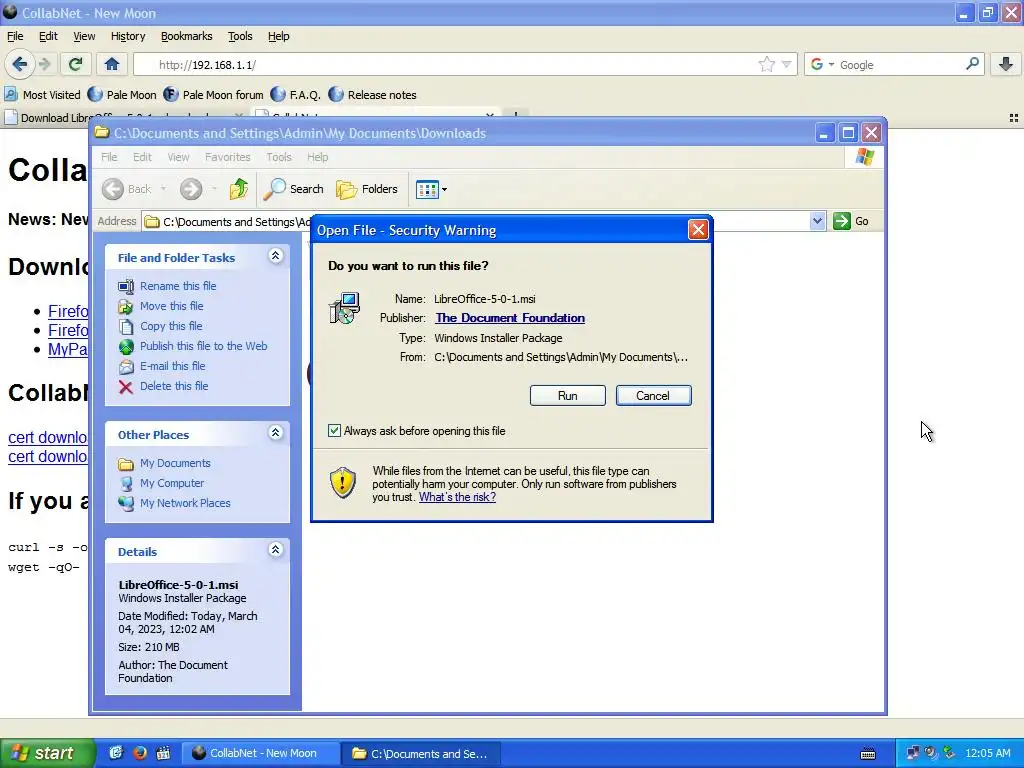Collapse the Details panel

click(276, 550)
